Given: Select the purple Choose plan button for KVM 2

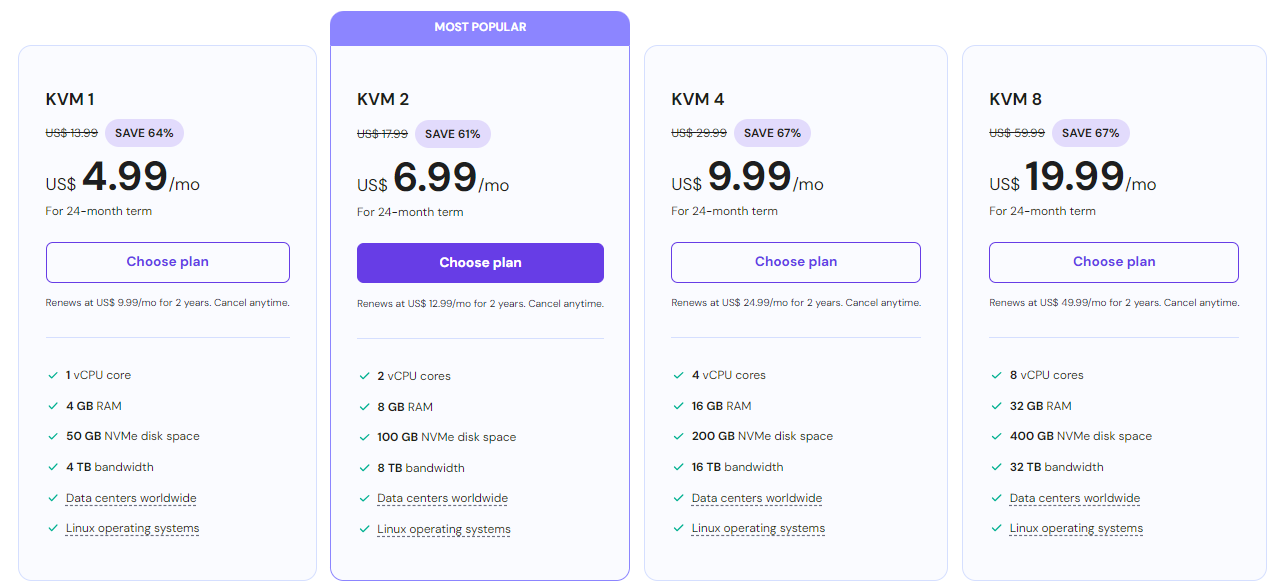Looking at the screenshot, I should [x=480, y=263].
